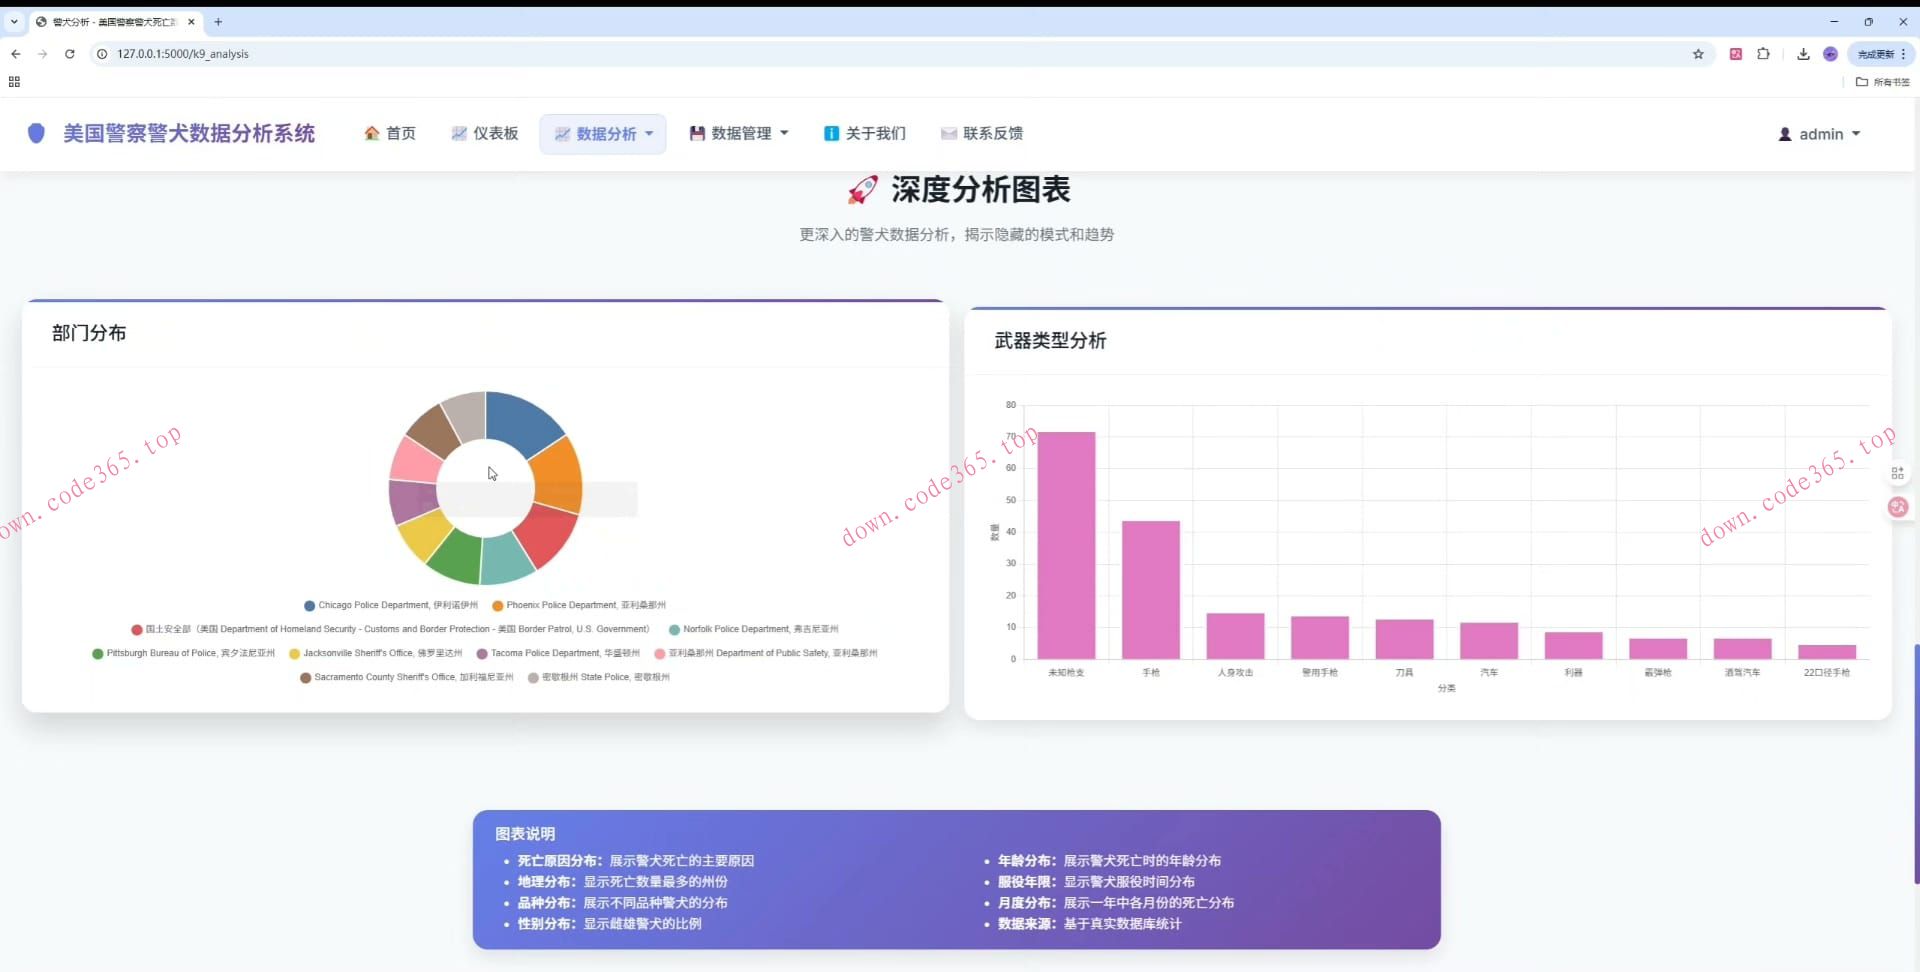Open the 数据管理 dropdown menu
The image size is (1920, 972).
coord(739,133)
